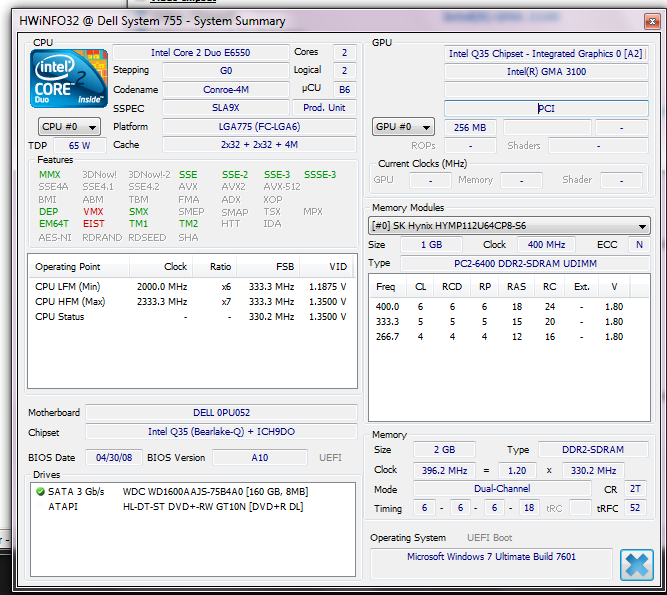Click the green SATA drive status icon

pos(40,492)
